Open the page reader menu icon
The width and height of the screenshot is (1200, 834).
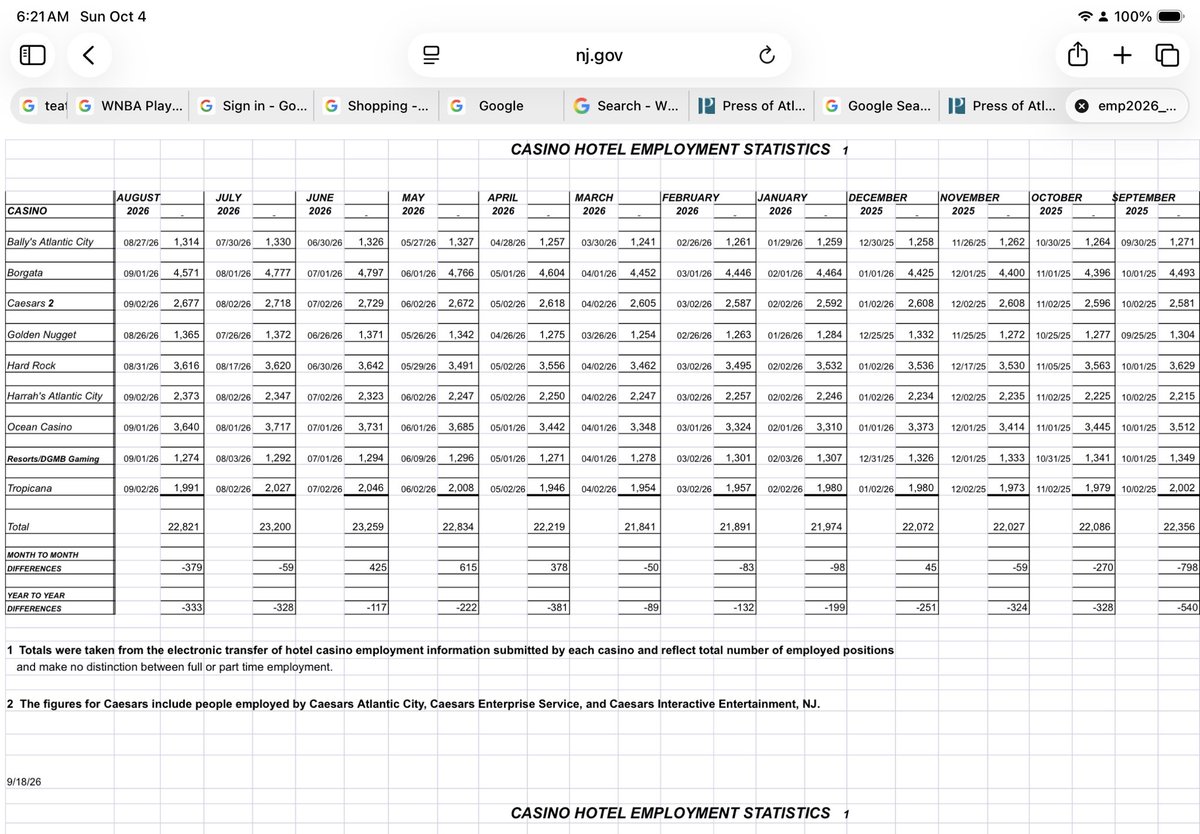tap(432, 56)
